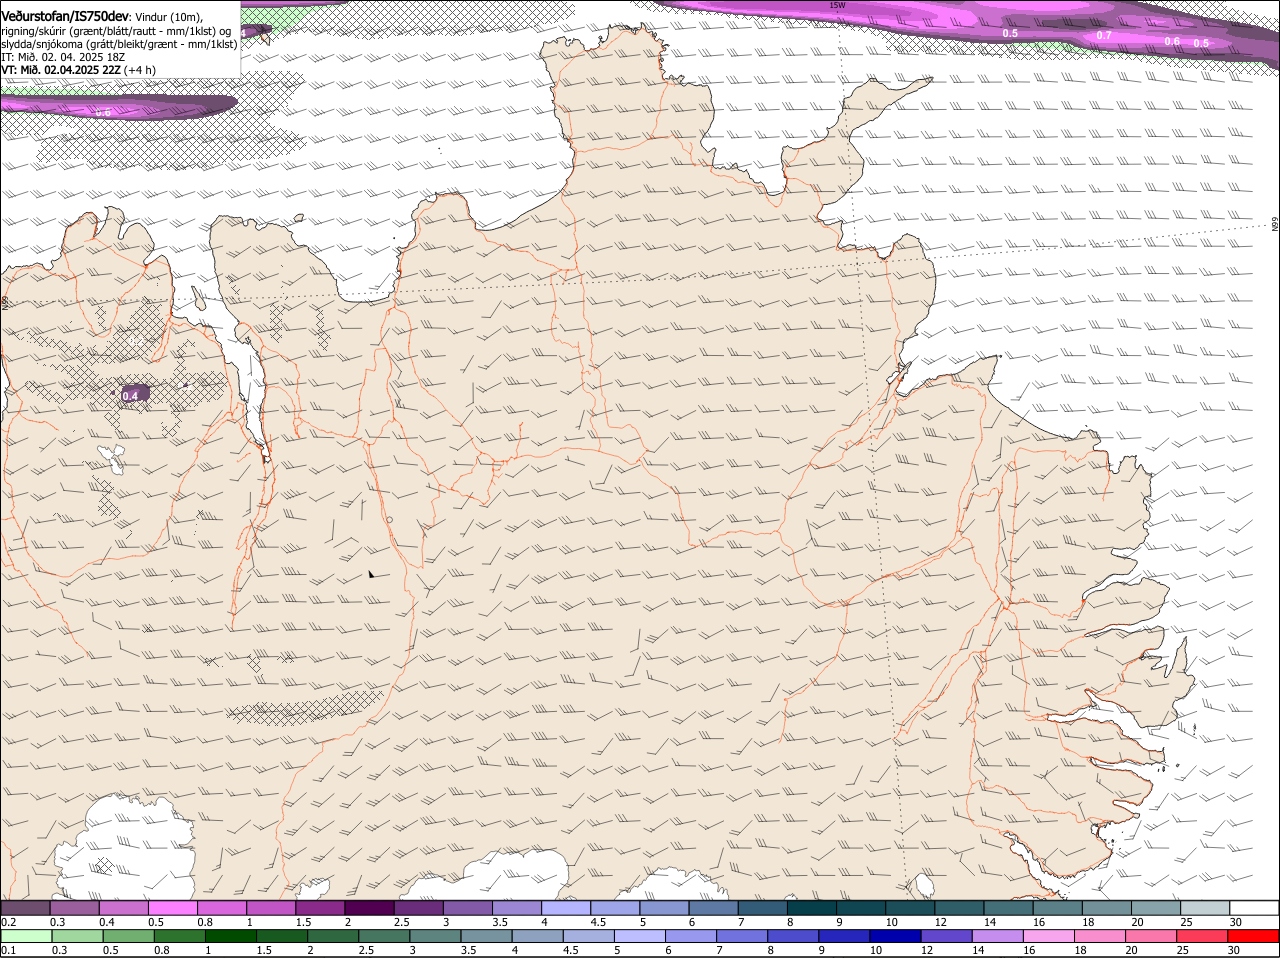Click the 'VT: Mið. 02.04.2025 22Z' valid time

[63, 70]
